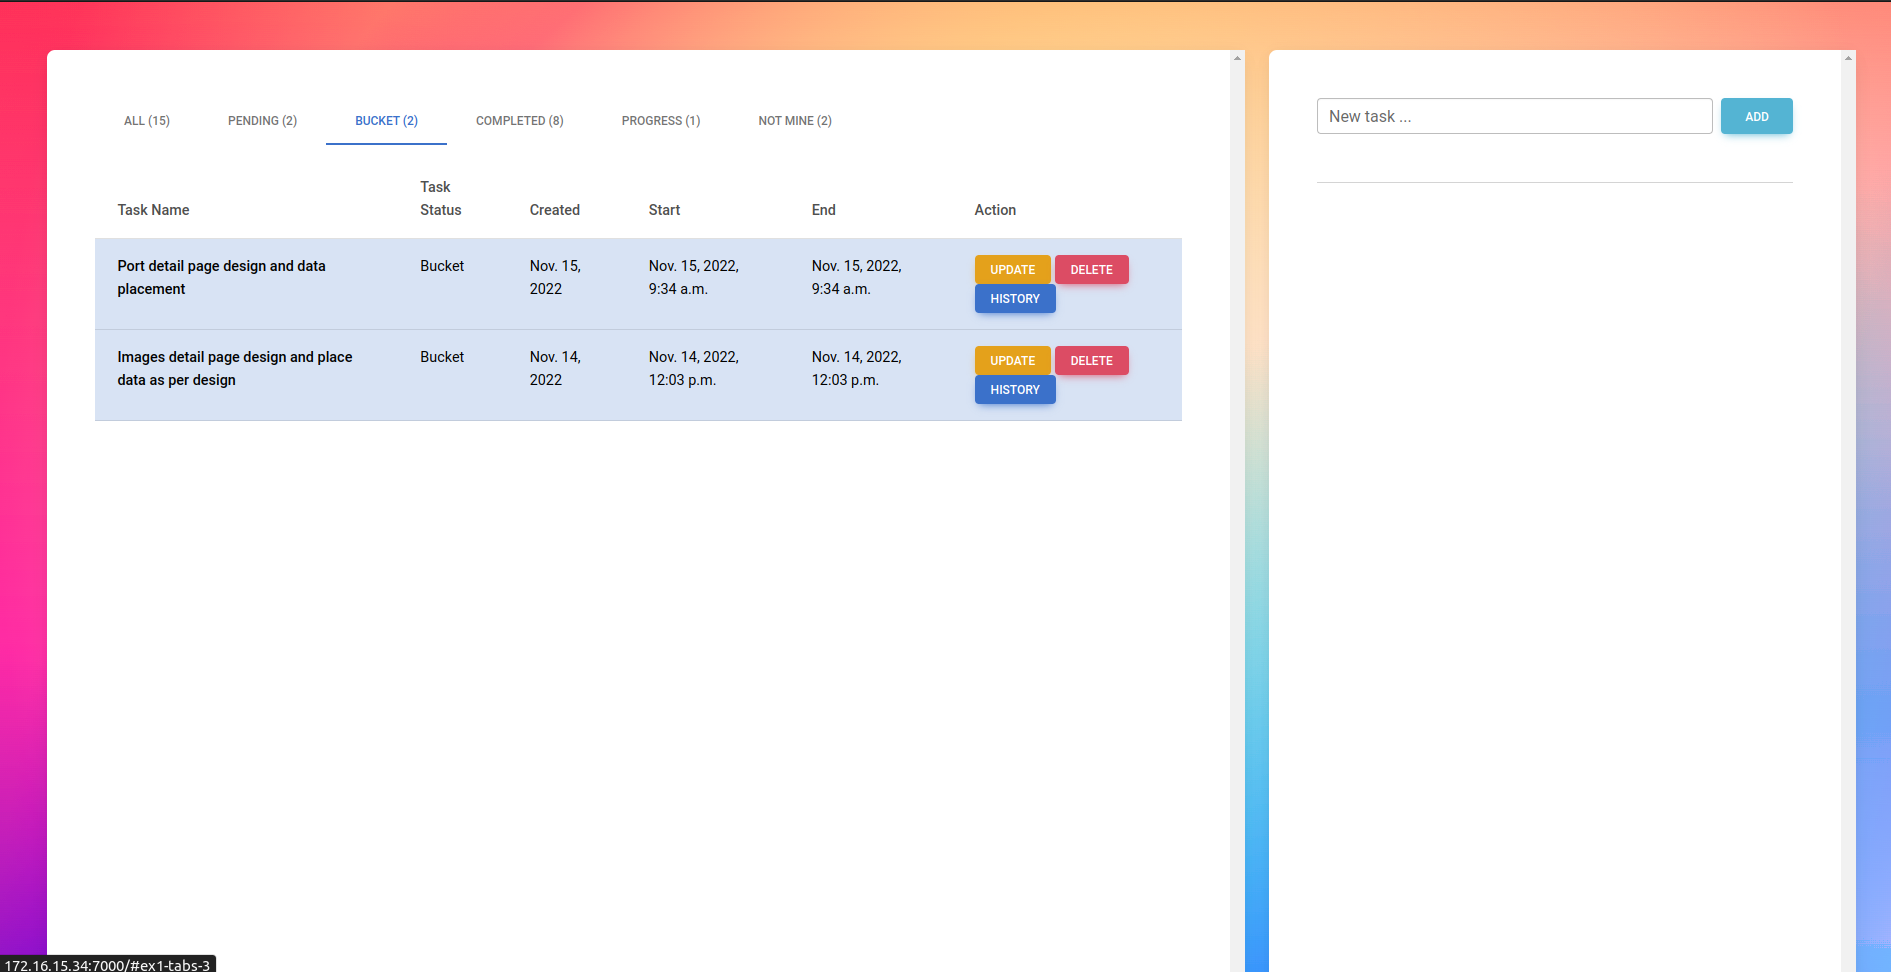Open history for Port detail page task
The height and width of the screenshot is (972, 1891).
pyautogui.click(x=1015, y=299)
